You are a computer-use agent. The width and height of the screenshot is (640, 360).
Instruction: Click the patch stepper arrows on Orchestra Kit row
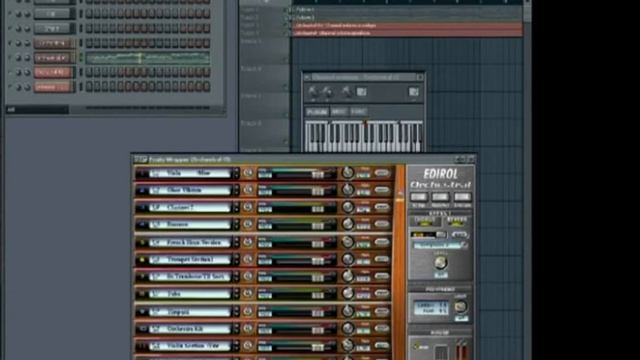pyautogui.click(x=236, y=329)
